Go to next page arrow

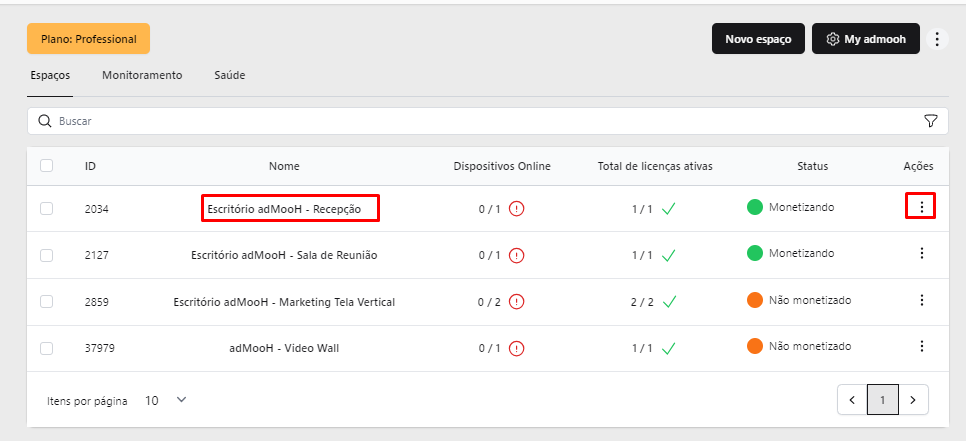tap(913, 400)
